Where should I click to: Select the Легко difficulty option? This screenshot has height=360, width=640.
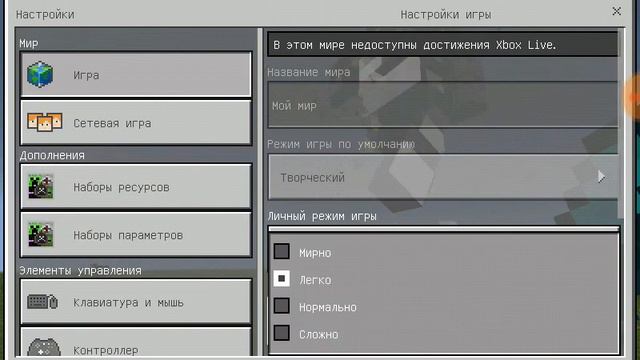tap(282, 279)
